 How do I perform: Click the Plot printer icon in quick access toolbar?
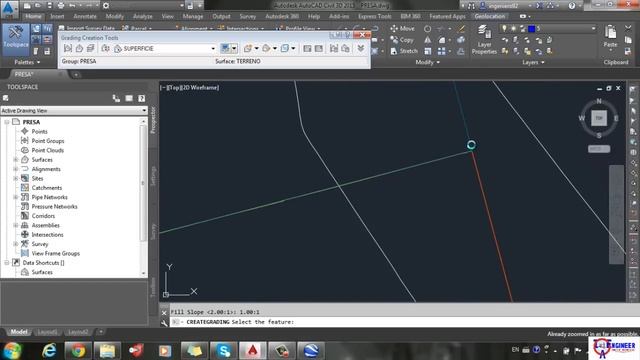[x=61, y=6]
